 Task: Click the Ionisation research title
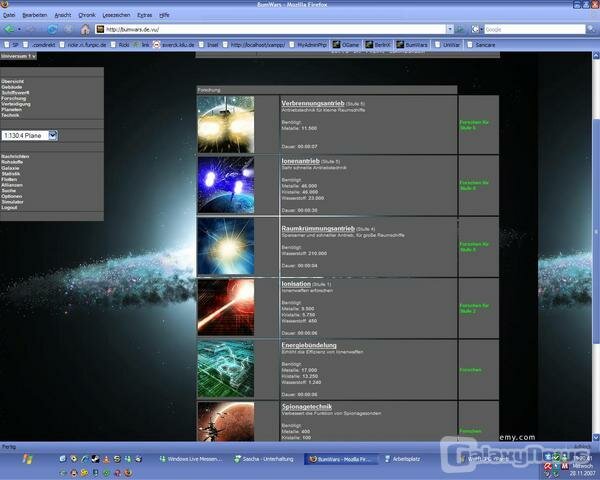click(296, 284)
